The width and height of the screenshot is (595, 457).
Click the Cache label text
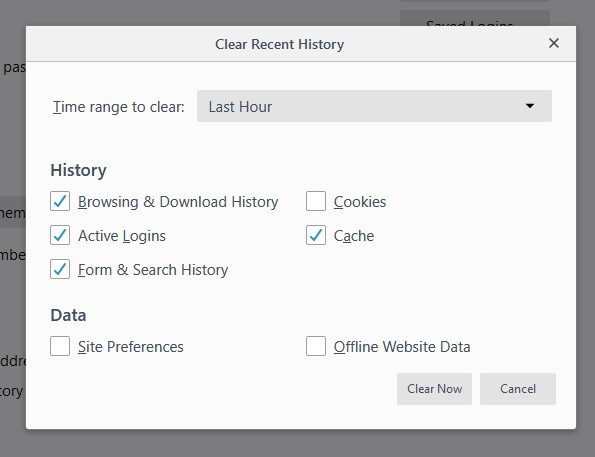coord(354,236)
